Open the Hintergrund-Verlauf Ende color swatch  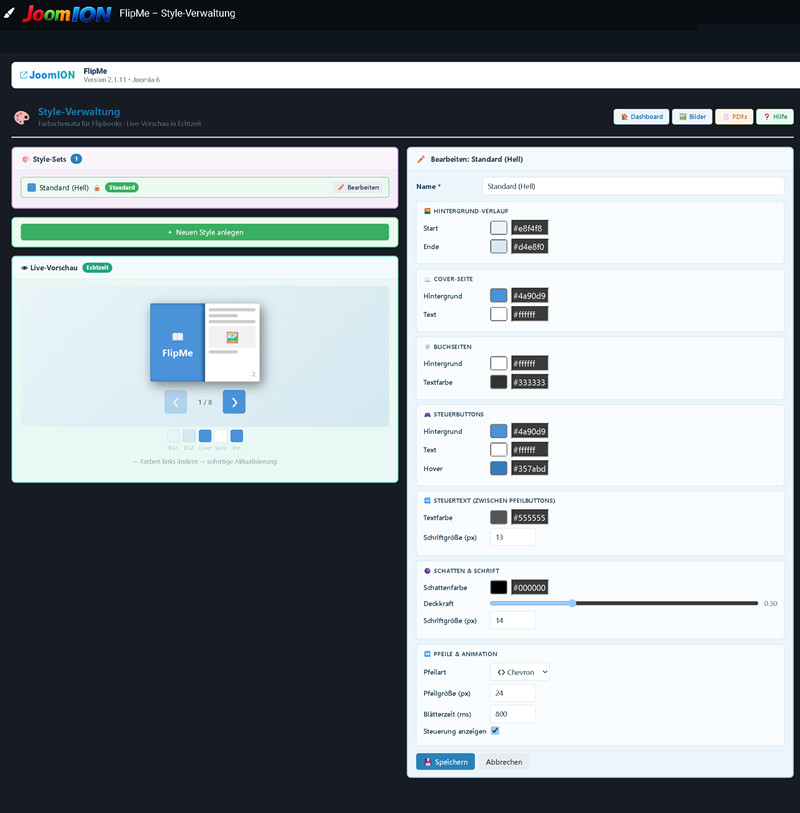point(499,247)
